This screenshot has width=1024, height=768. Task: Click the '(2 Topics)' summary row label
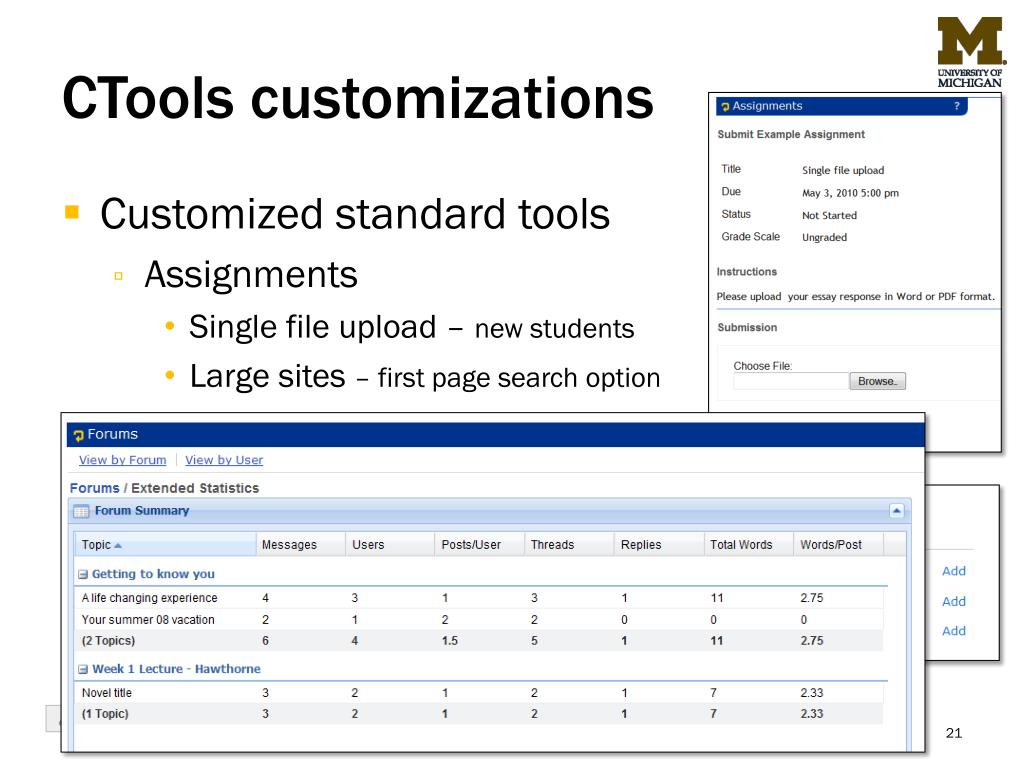[x=108, y=641]
